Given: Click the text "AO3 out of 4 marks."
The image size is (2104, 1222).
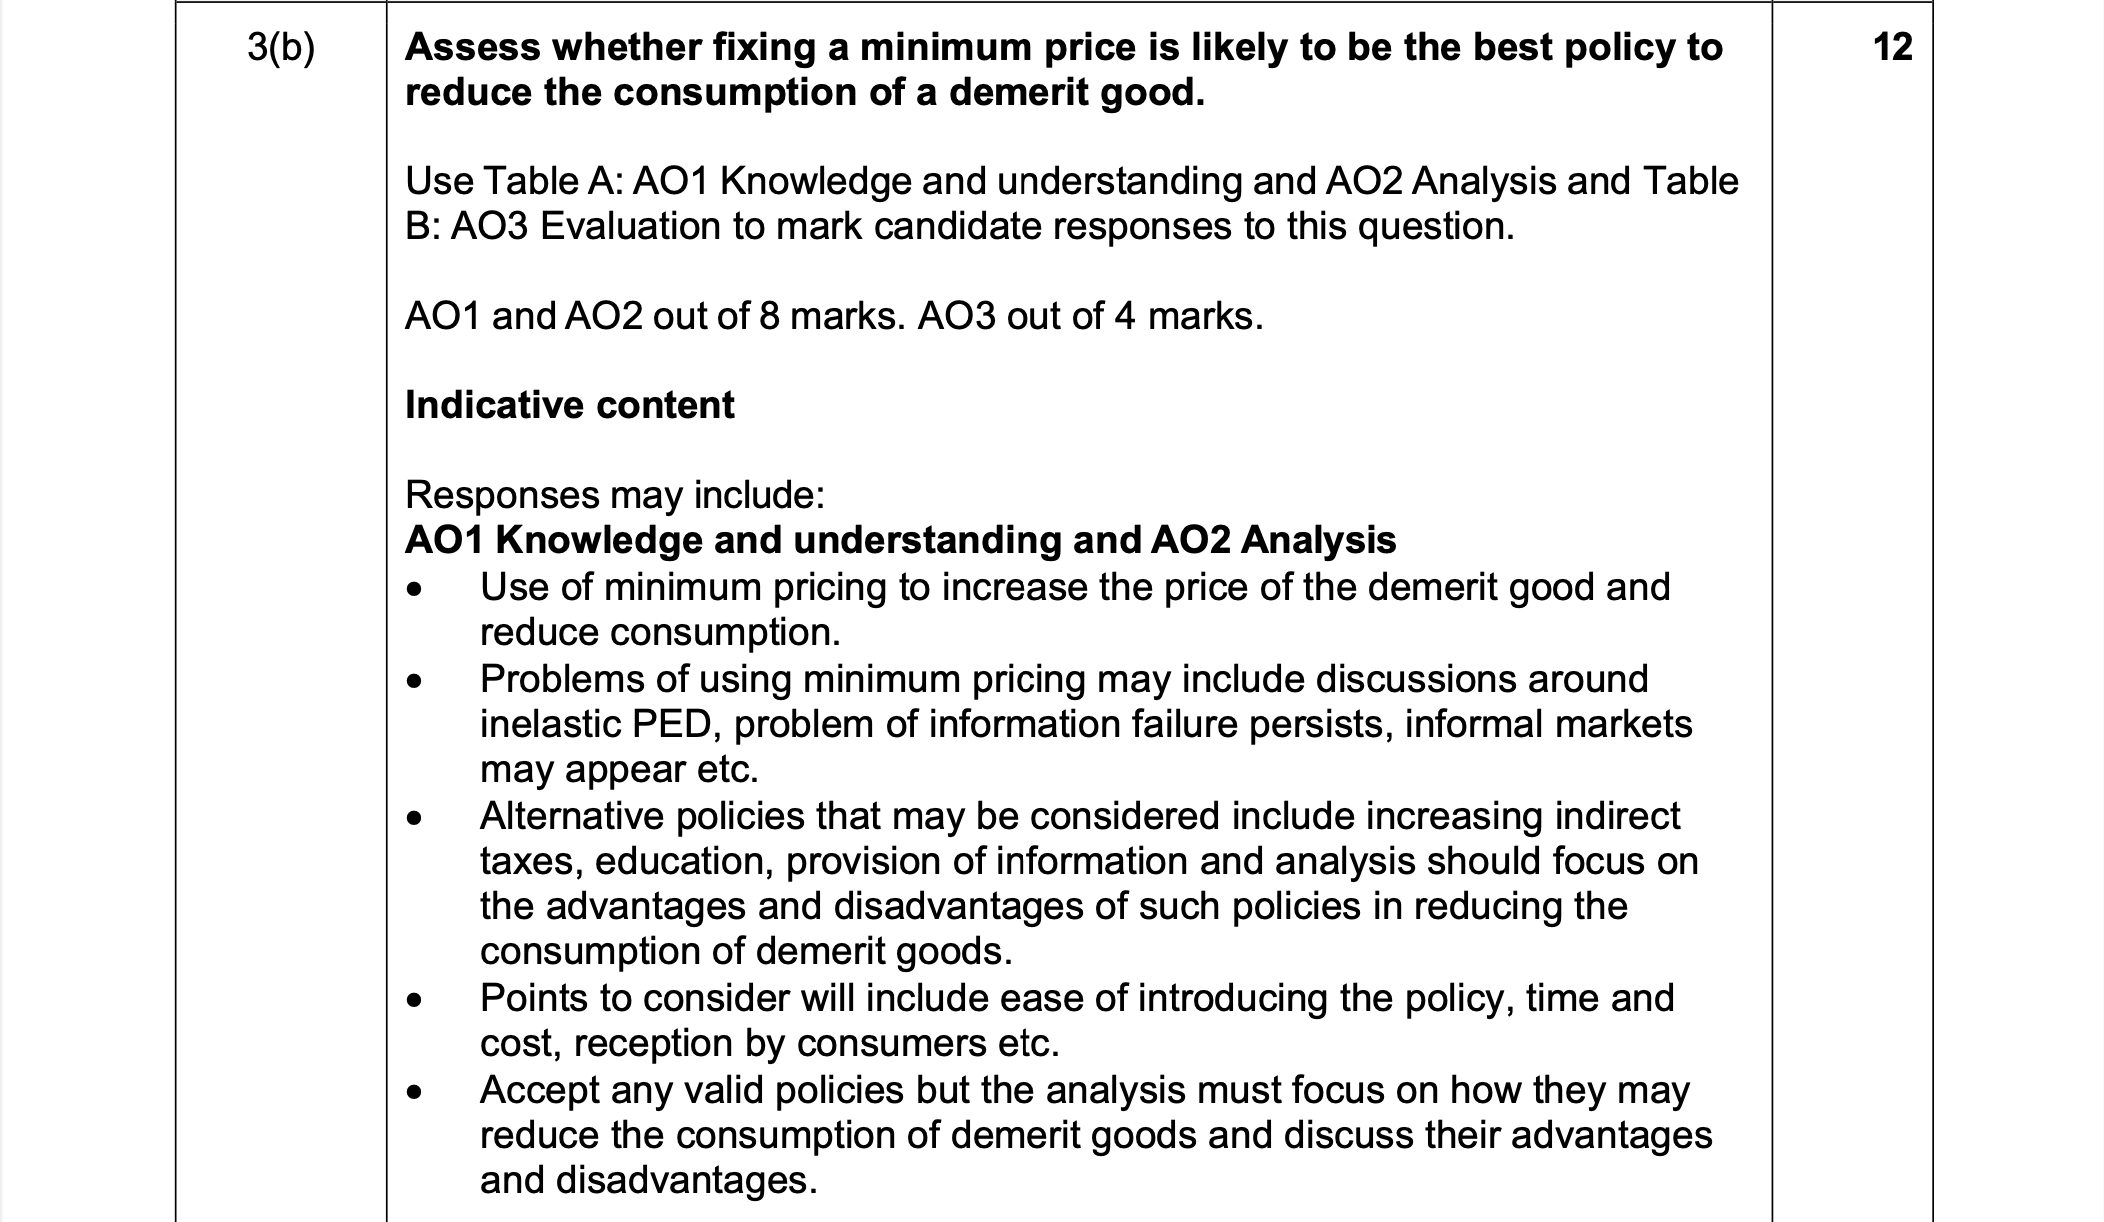Looking at the screenshot, I should 1090,316.
